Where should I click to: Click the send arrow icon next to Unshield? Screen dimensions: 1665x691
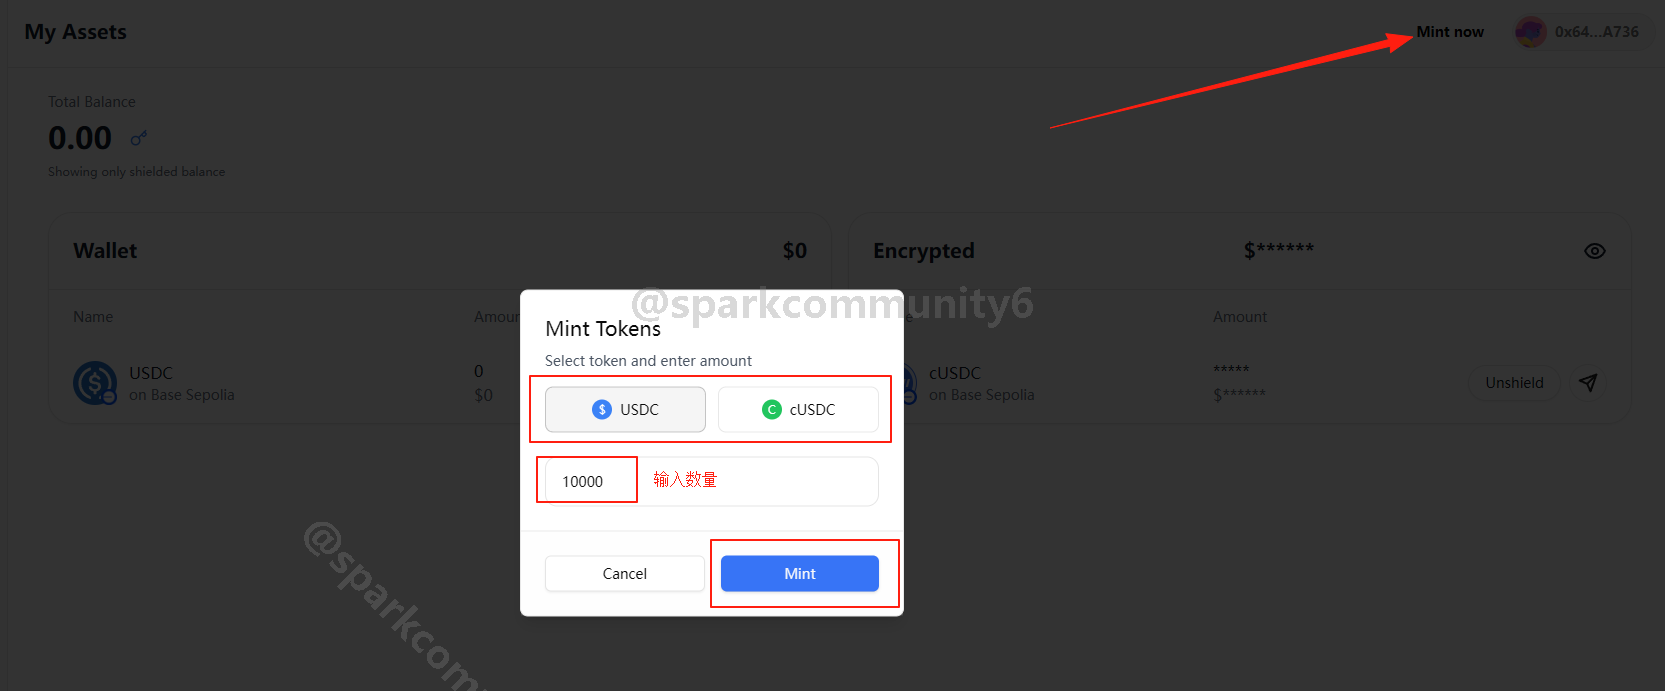[x=1588, y=382]
